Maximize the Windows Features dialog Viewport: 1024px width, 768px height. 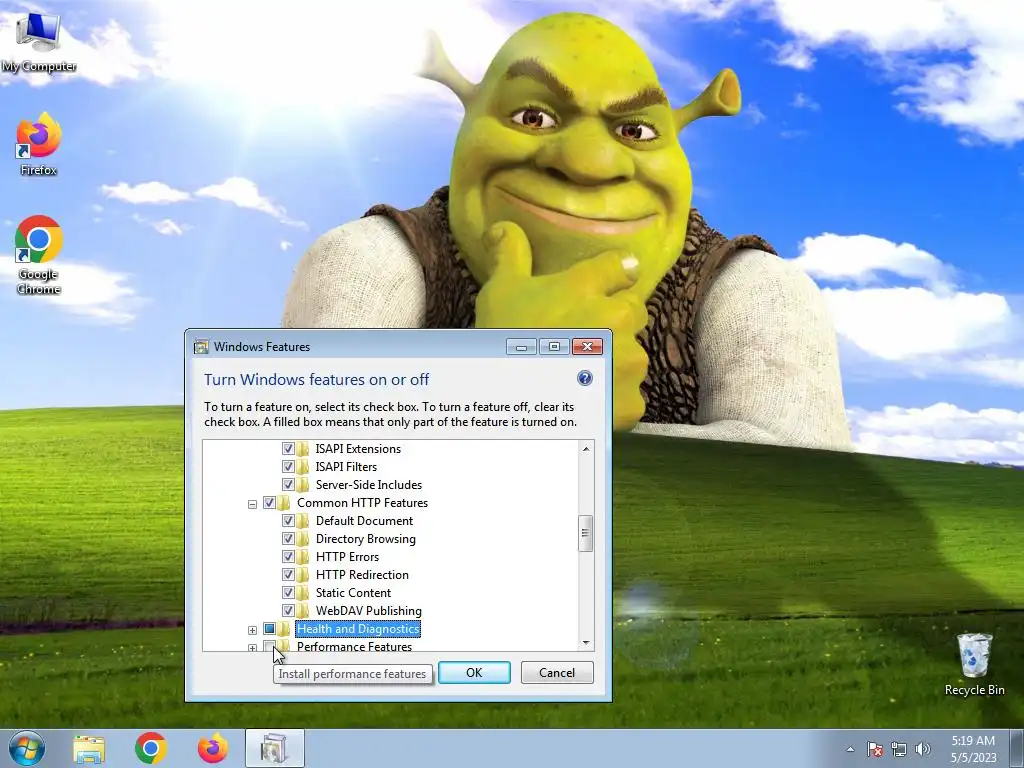(554, 347)
